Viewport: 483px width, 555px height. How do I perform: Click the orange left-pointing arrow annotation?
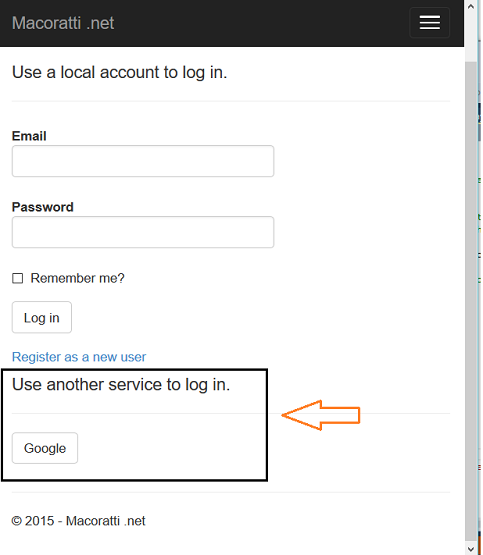click(x=321, y=415)
